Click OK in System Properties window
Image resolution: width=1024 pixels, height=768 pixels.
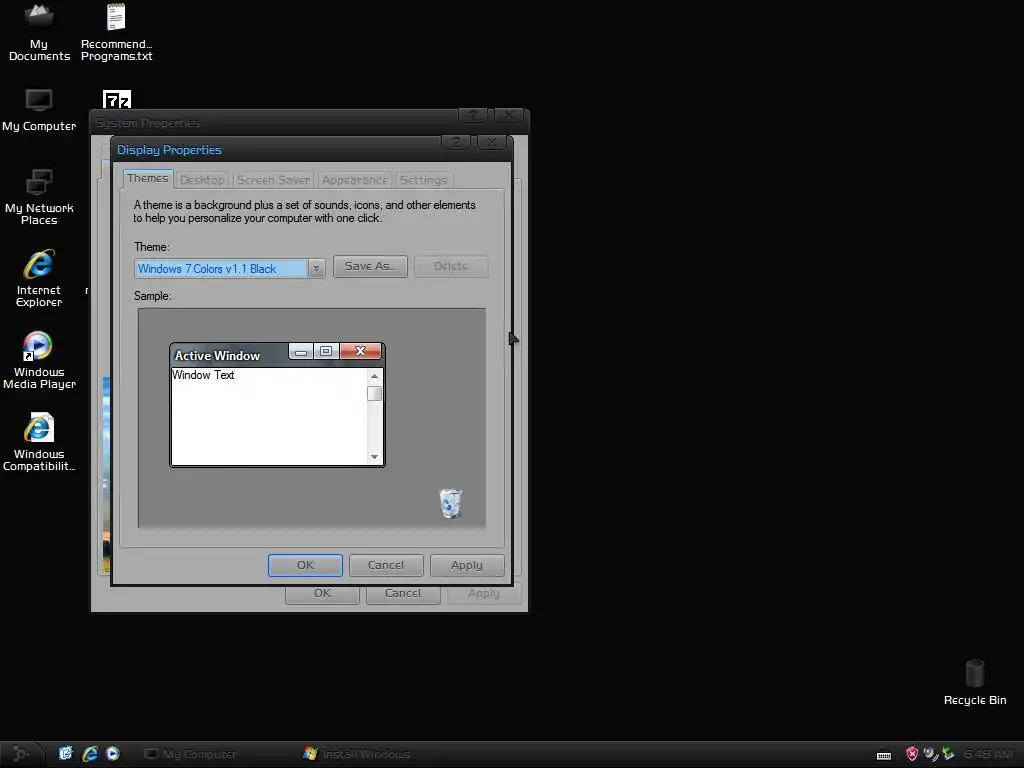point(323,594)
